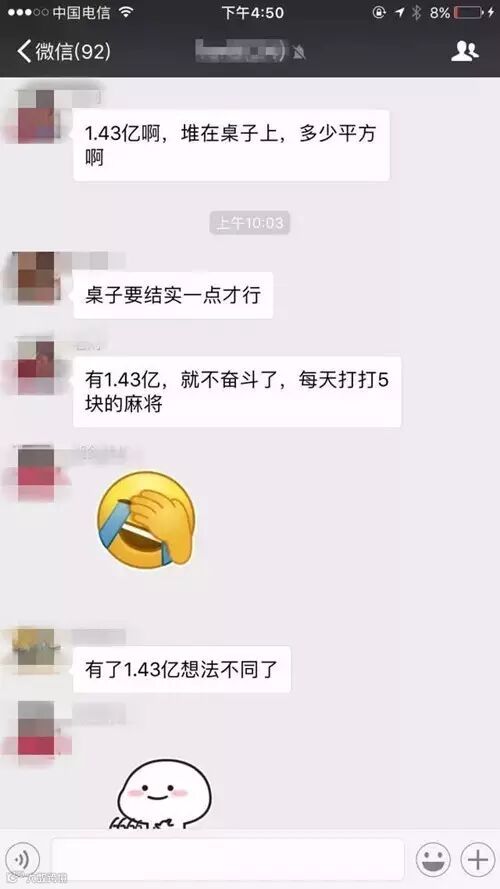
Task: Tap the message text input field
Action: (x=228, y=860)
